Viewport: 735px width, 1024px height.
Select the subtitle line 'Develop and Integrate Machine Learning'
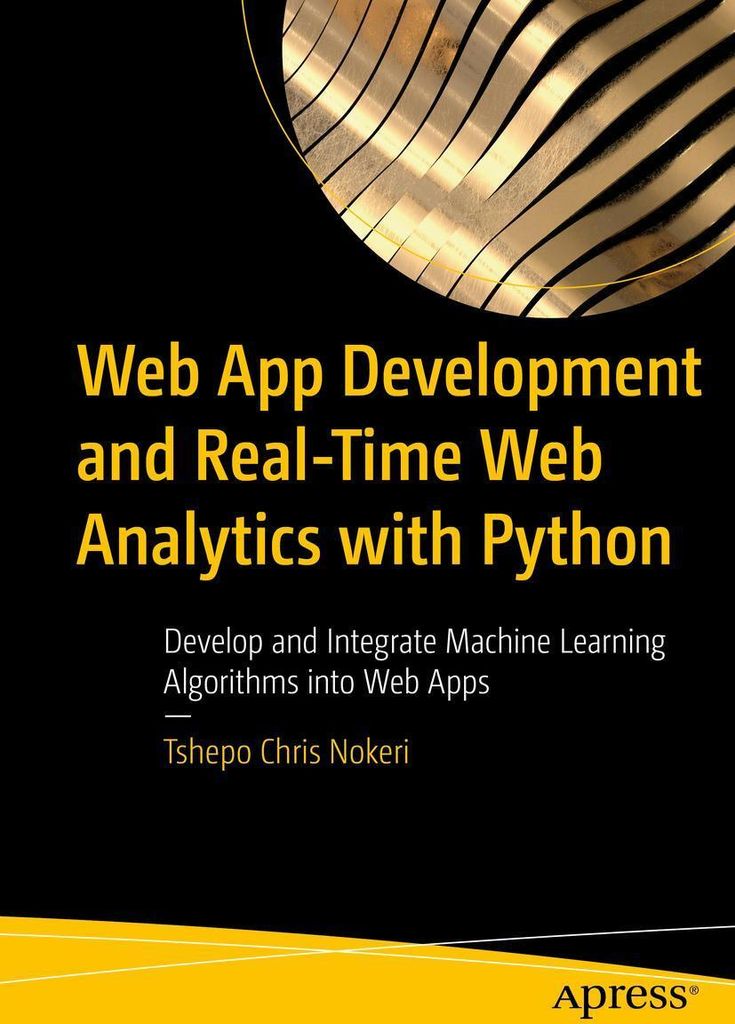[x=414, y=642]
